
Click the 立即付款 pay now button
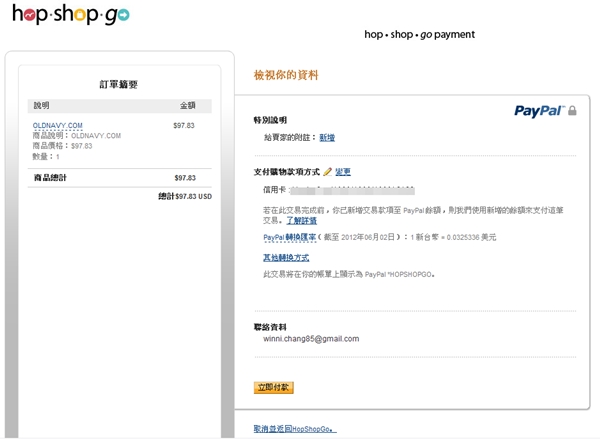[274, 387]
